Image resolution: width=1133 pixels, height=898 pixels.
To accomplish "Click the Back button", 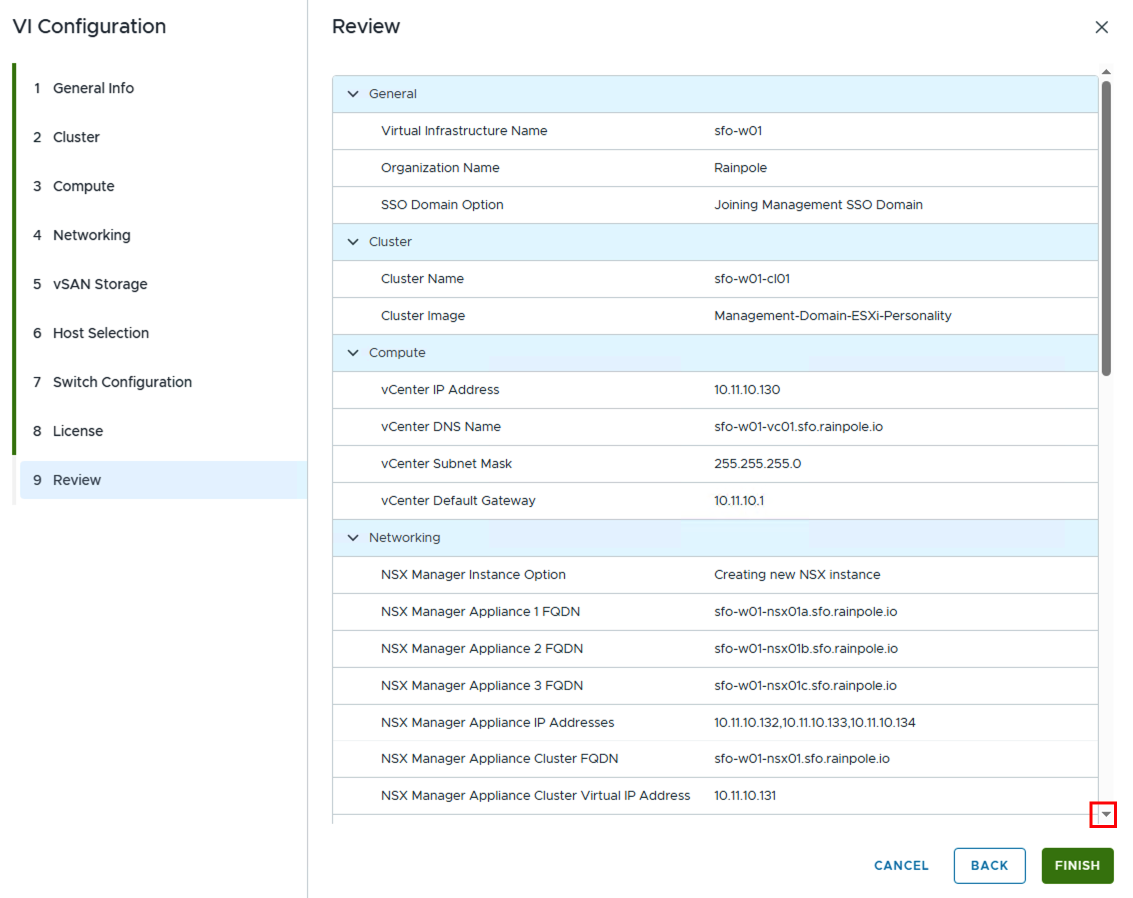I will pyautogui.click(x=989, y=866).
